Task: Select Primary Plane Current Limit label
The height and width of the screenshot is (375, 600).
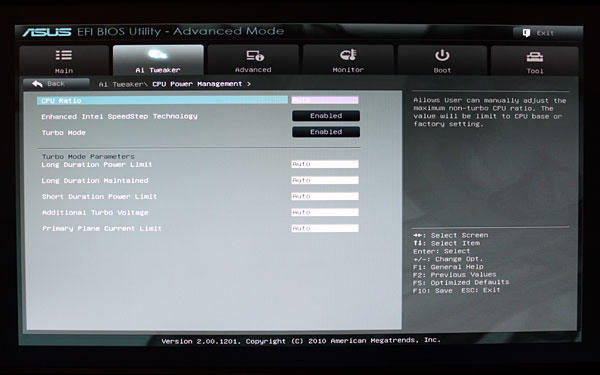Action: [102, 229]
